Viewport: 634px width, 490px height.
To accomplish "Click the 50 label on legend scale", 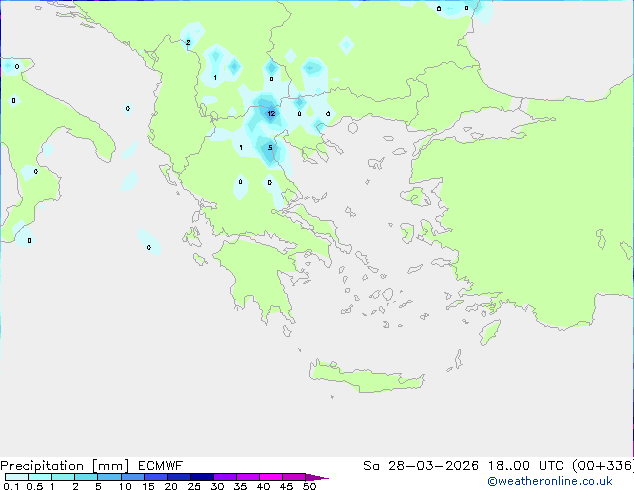I will (x=310, y=486).
